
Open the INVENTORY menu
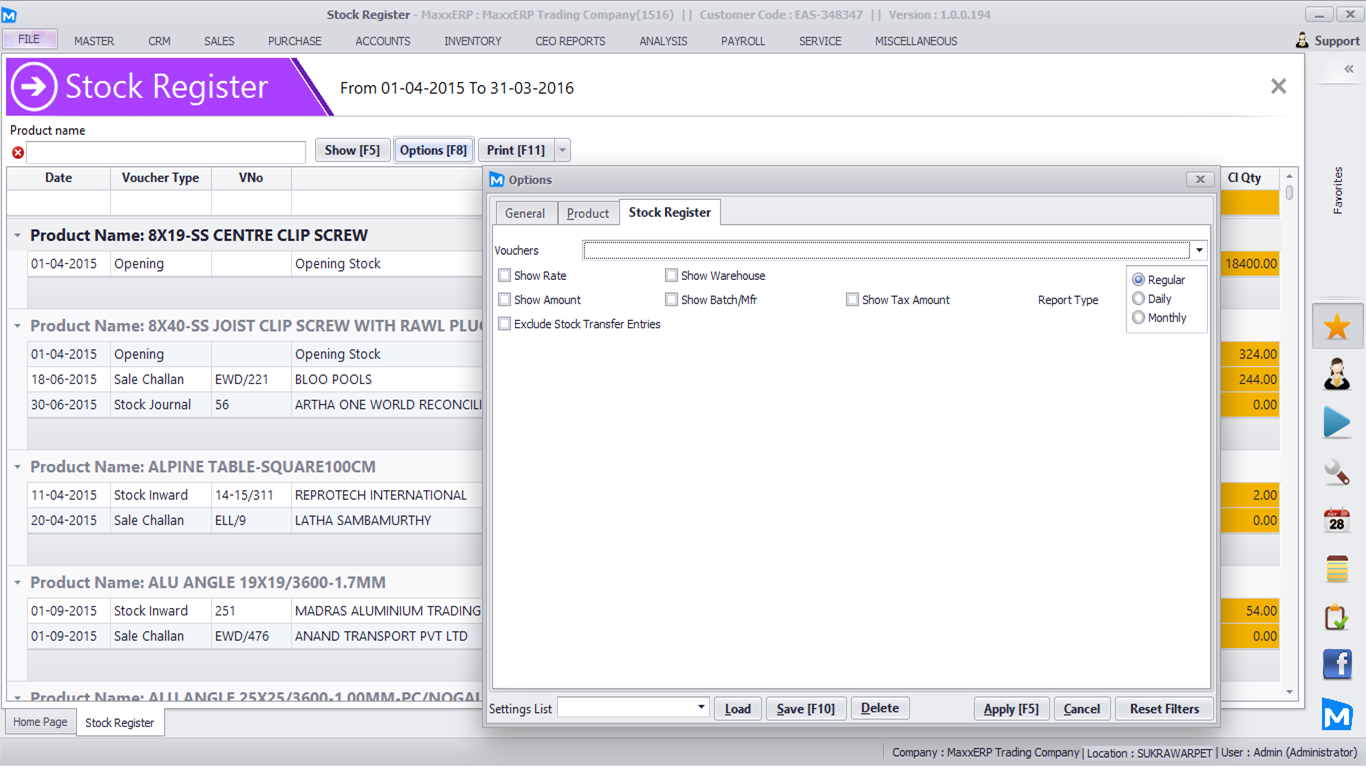[473, 41]
